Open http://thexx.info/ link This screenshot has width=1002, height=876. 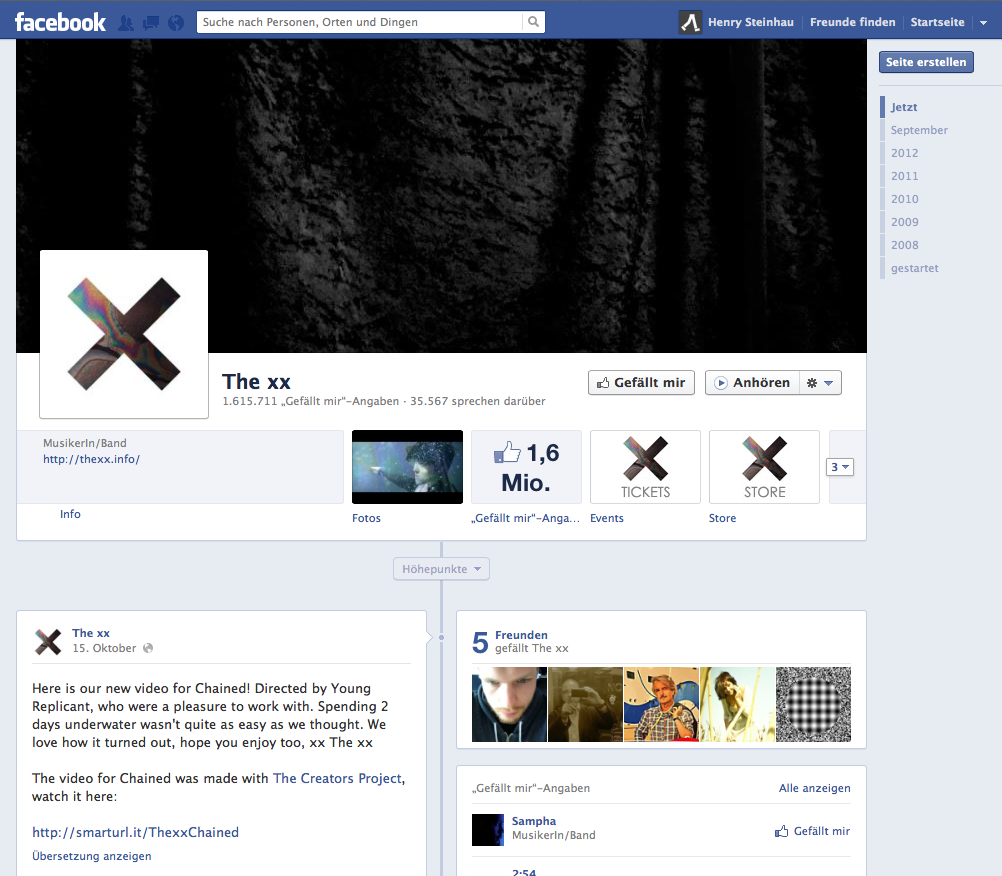pos(91,459)
